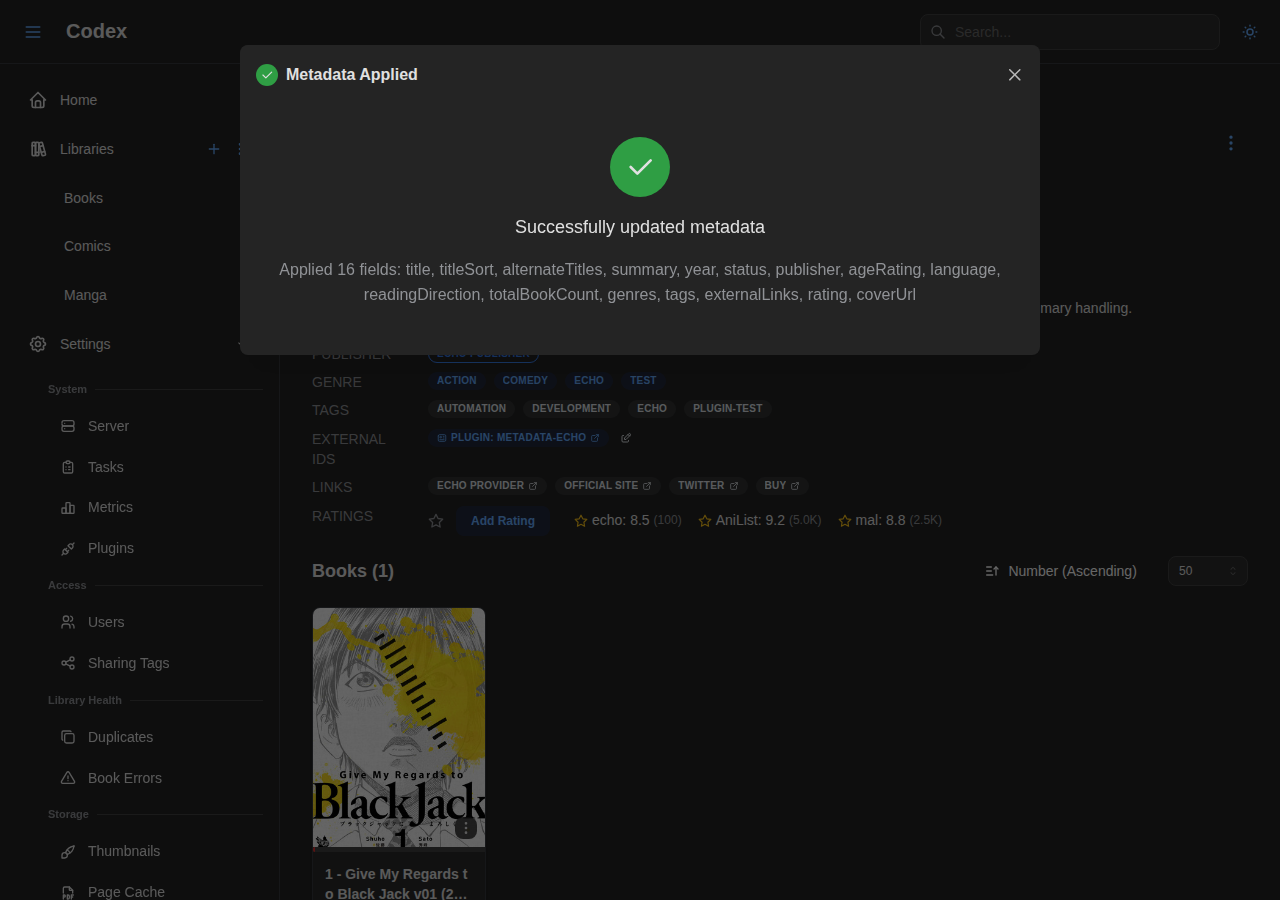Switch to the Comics library

pos(87,246)
